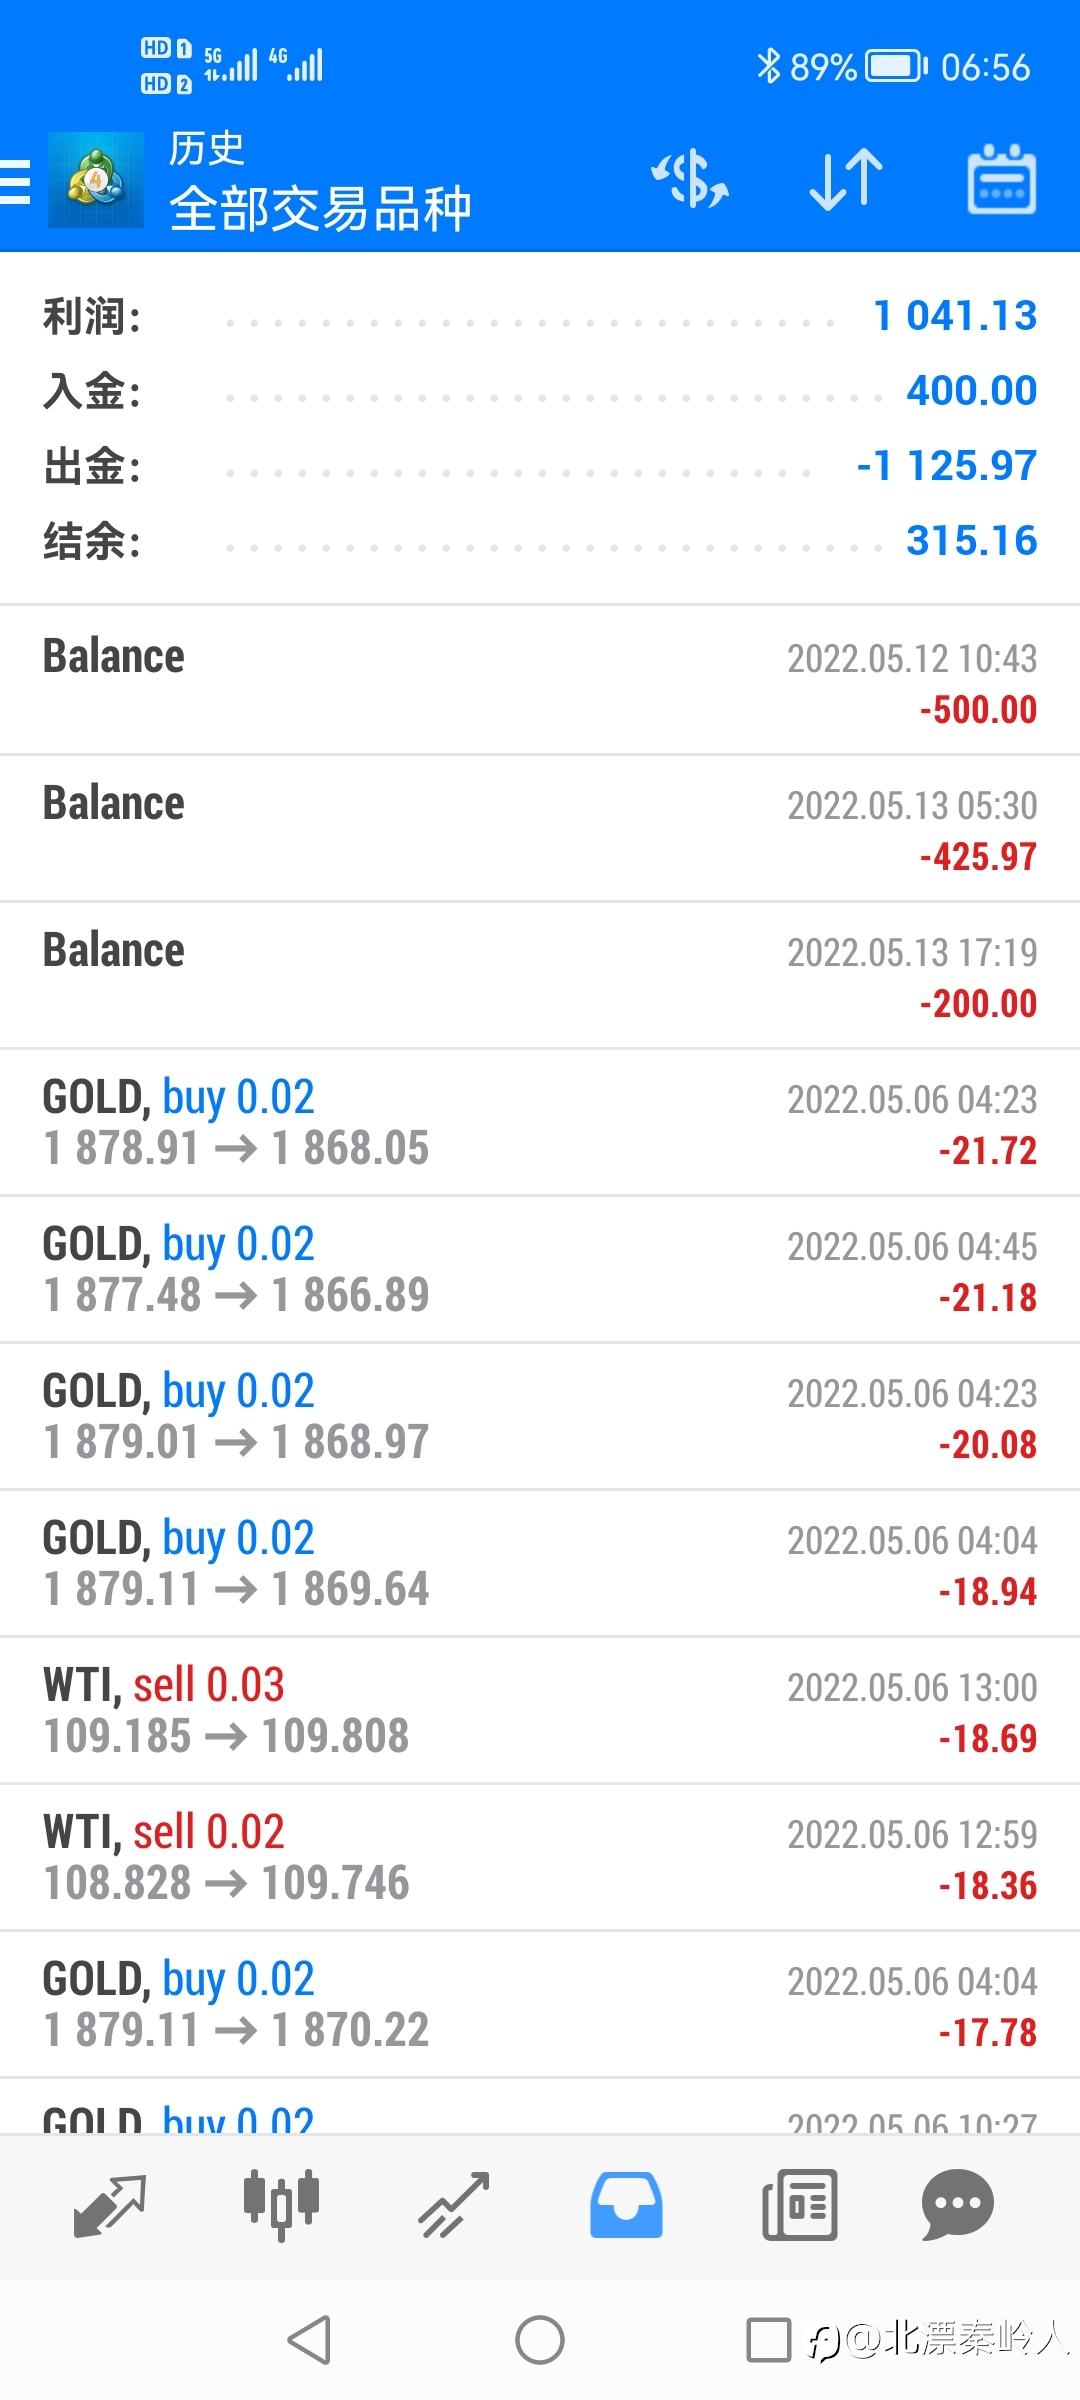The image size is (1080, 2400).
Task: Tap the MetaTrader 4 app logo
Action: point(96,180)
